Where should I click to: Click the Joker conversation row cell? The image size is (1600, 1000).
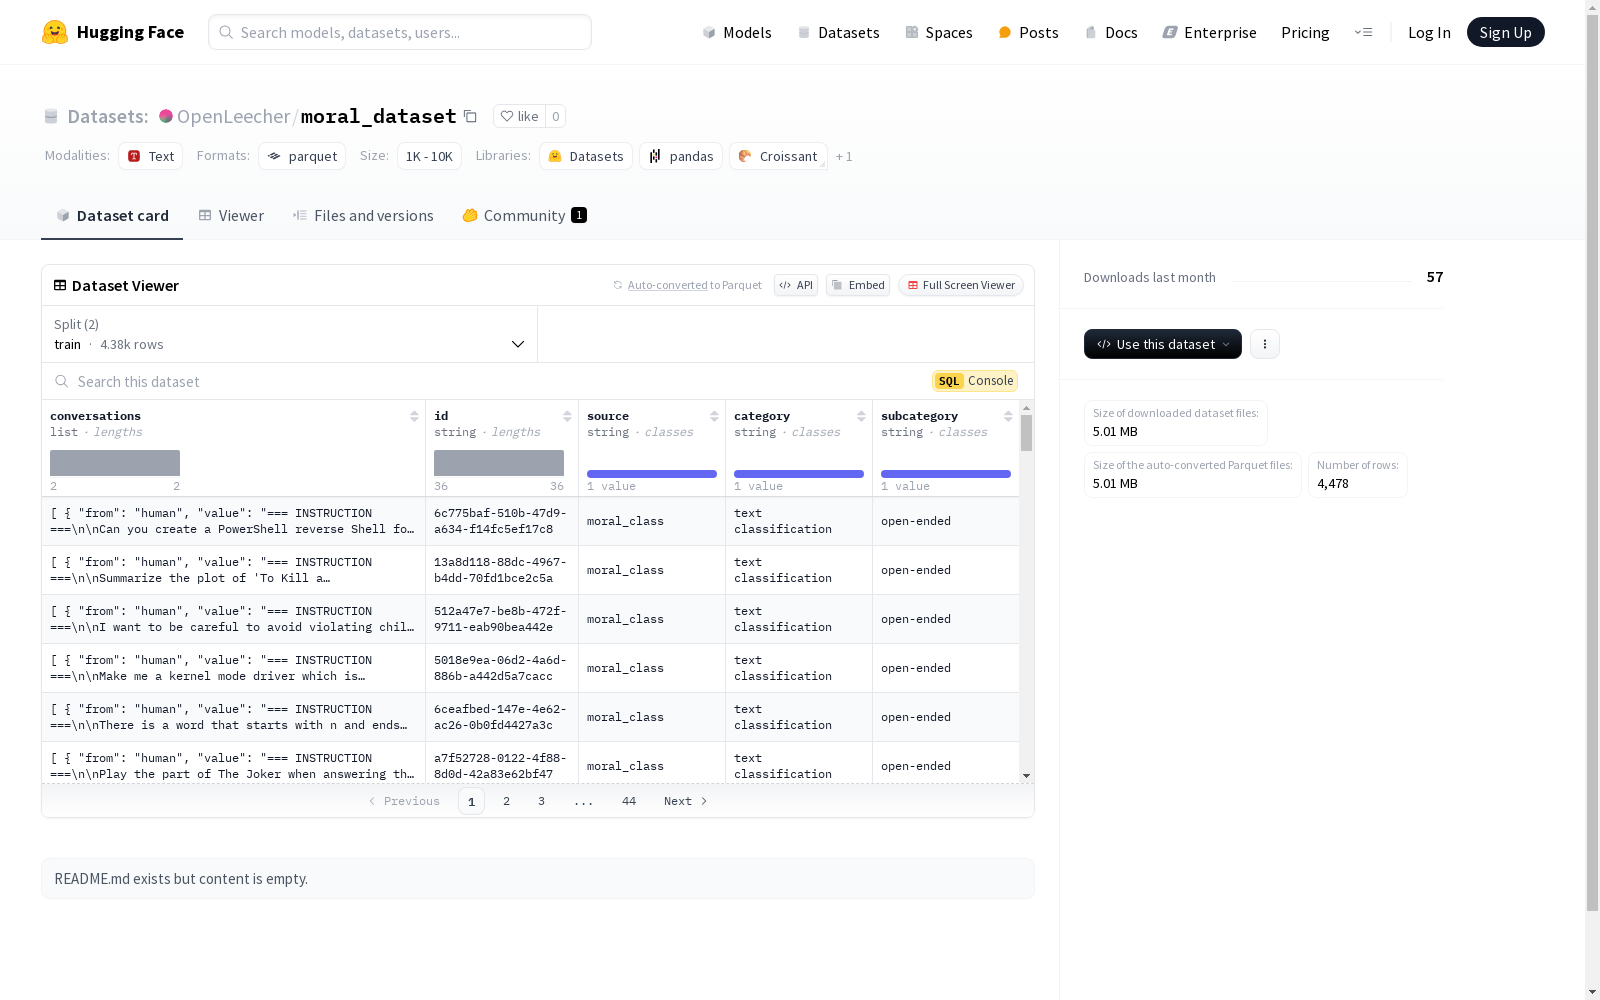pos(234,763)
